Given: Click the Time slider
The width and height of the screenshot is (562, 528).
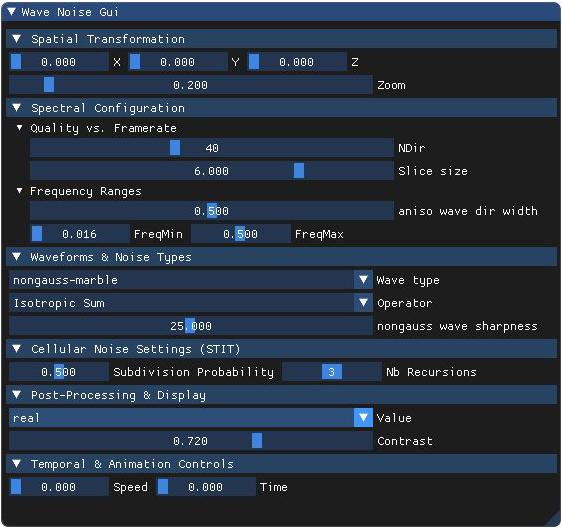Looking at the screenshot, I should [206, 486].
